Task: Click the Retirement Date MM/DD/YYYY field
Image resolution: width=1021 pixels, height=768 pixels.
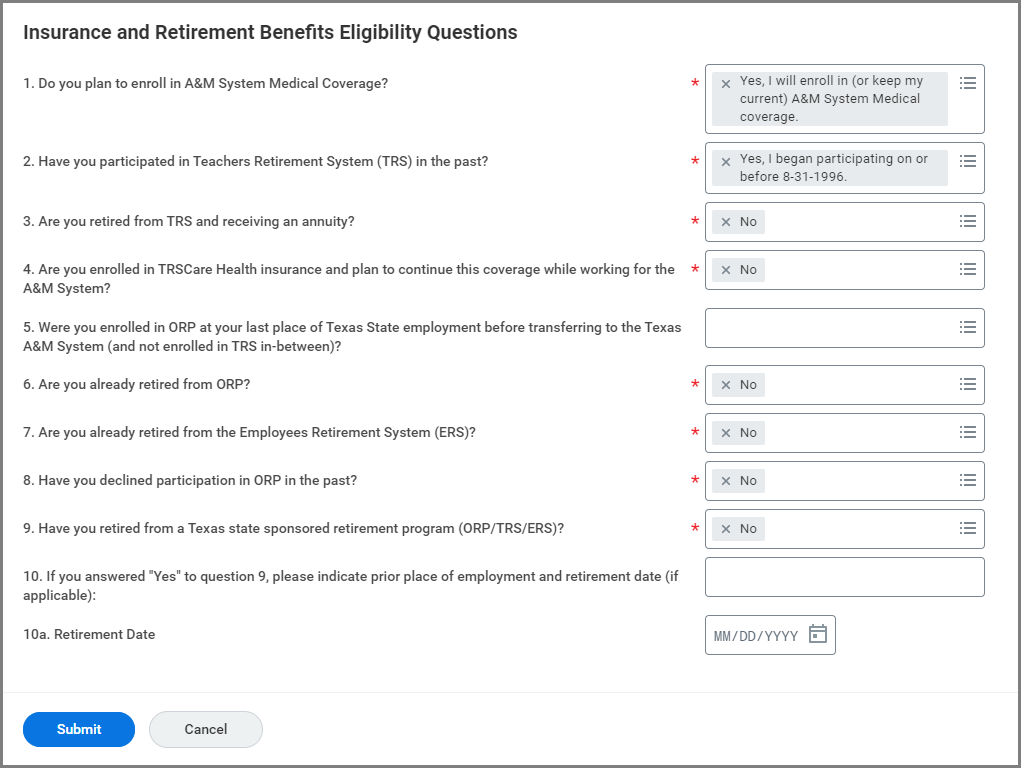Action: [x=756, y=636]
